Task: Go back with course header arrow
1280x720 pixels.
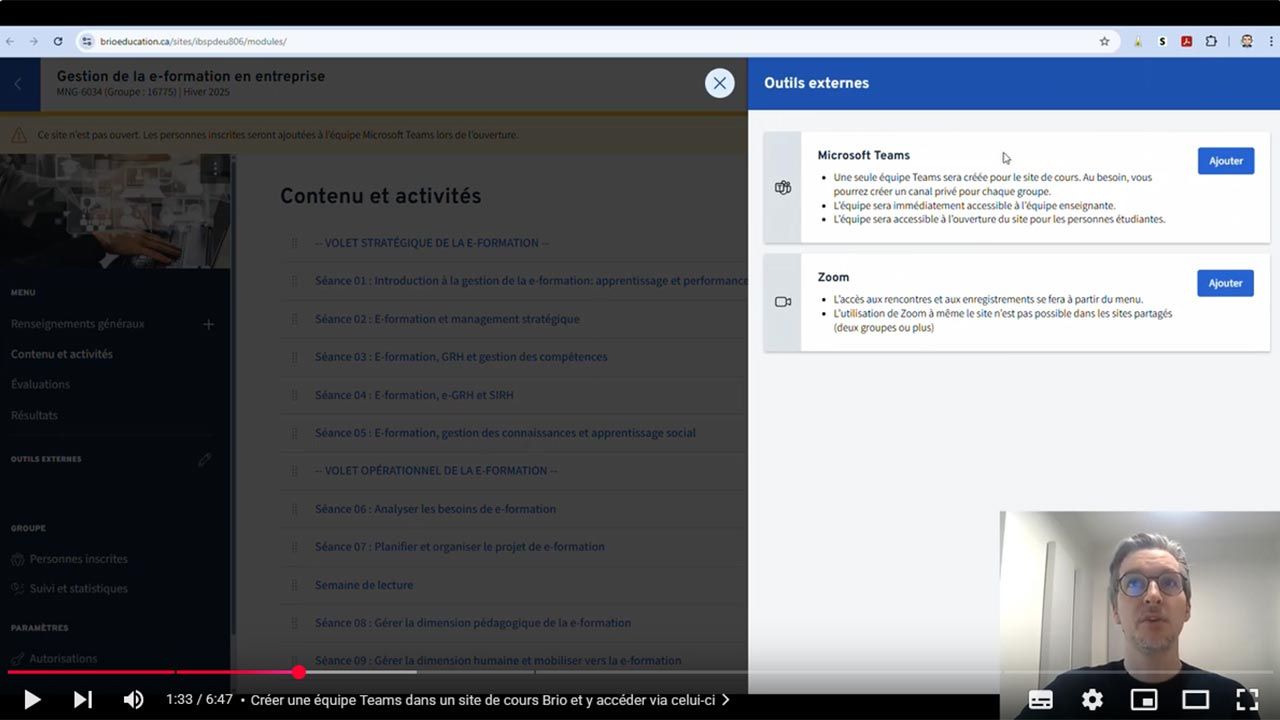Action: [x=17, y=84]
